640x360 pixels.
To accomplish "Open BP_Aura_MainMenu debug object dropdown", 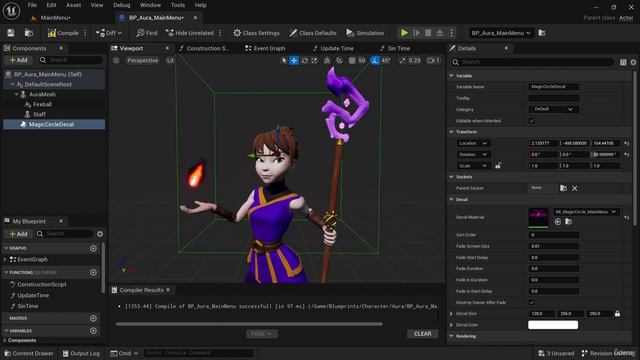I will click(x=501, y=33).
